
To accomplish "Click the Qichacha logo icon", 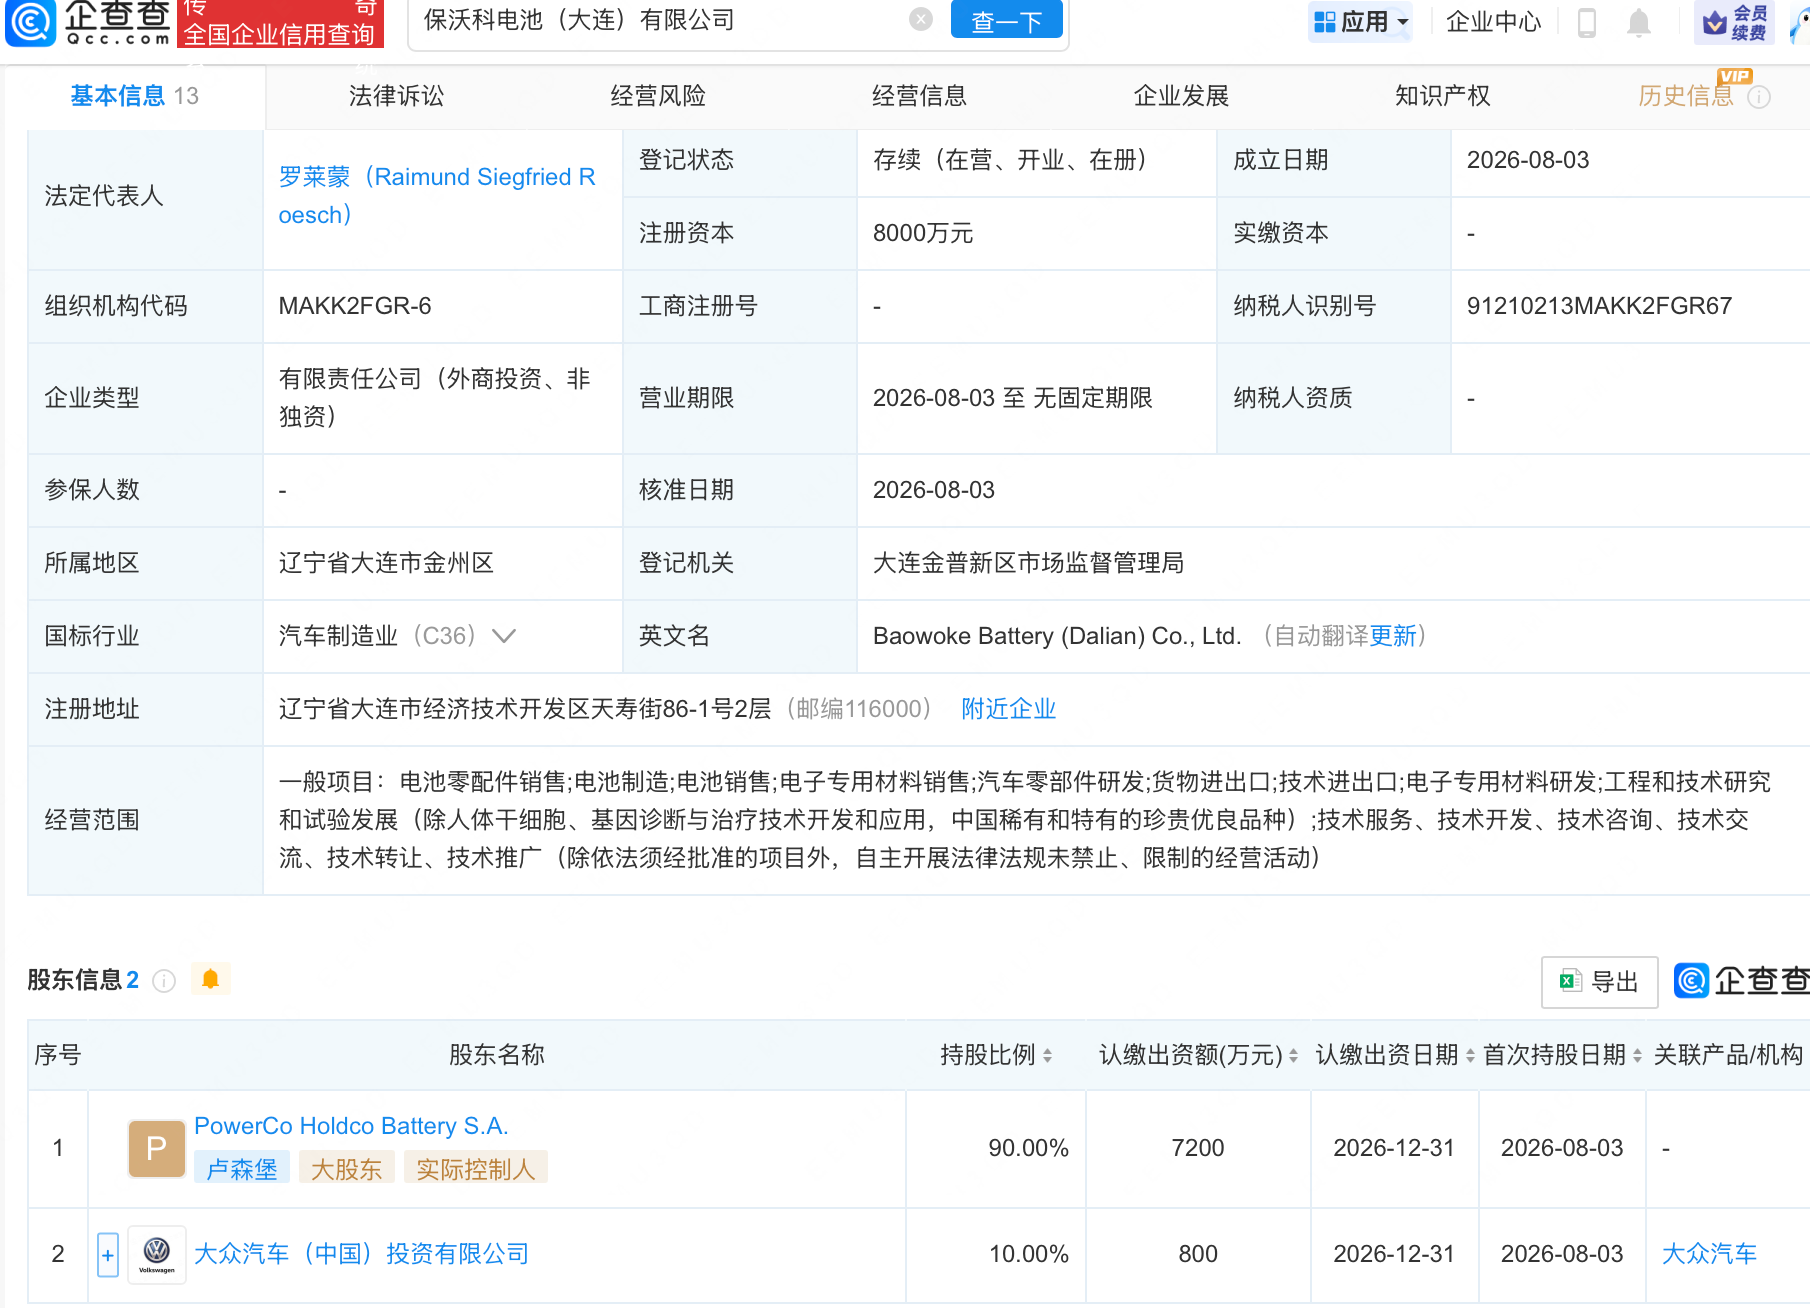I will pos(31,23).
